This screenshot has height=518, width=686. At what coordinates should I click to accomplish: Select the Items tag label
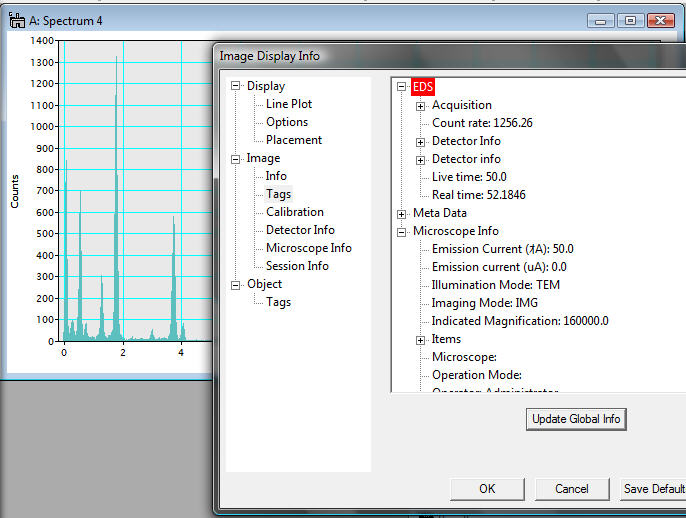tap(446, 339)
